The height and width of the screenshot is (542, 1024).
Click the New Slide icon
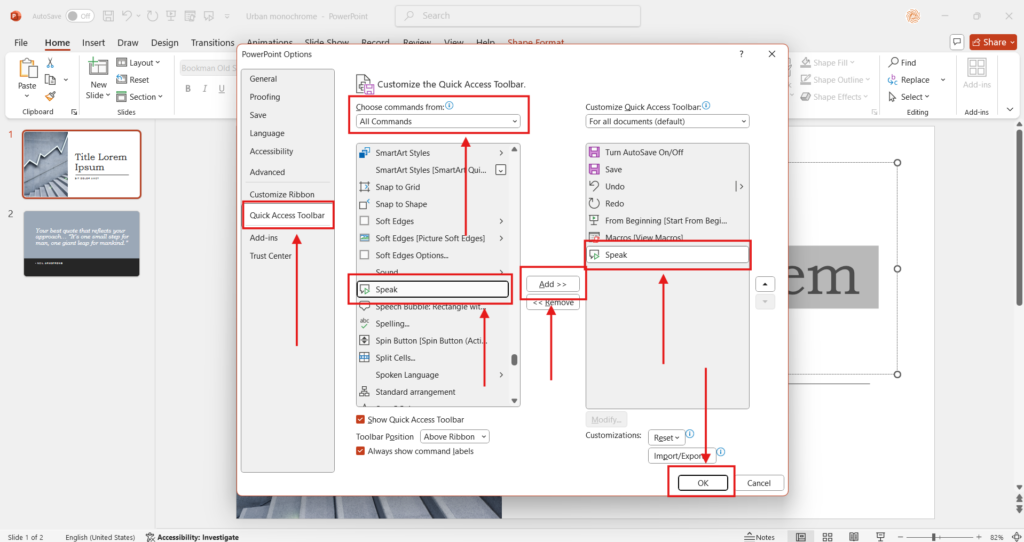click(98, 69)
